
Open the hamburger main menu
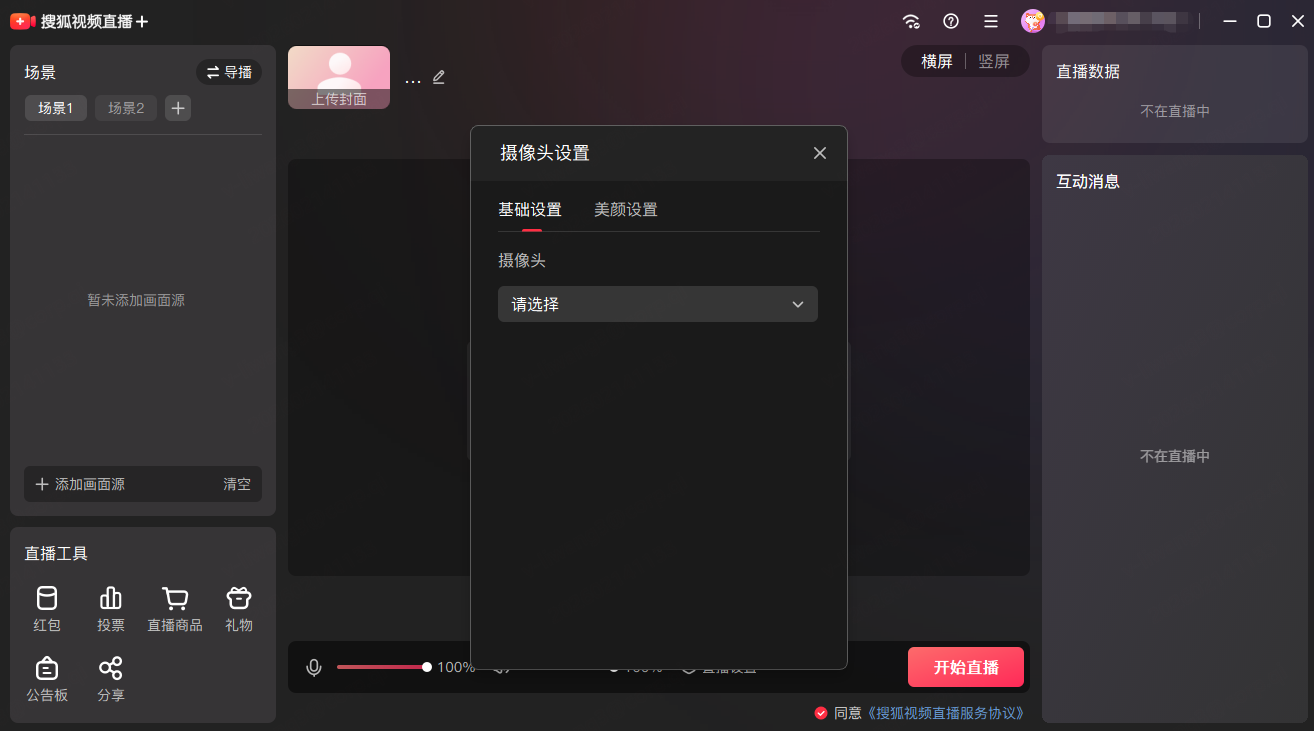(991, 21)
